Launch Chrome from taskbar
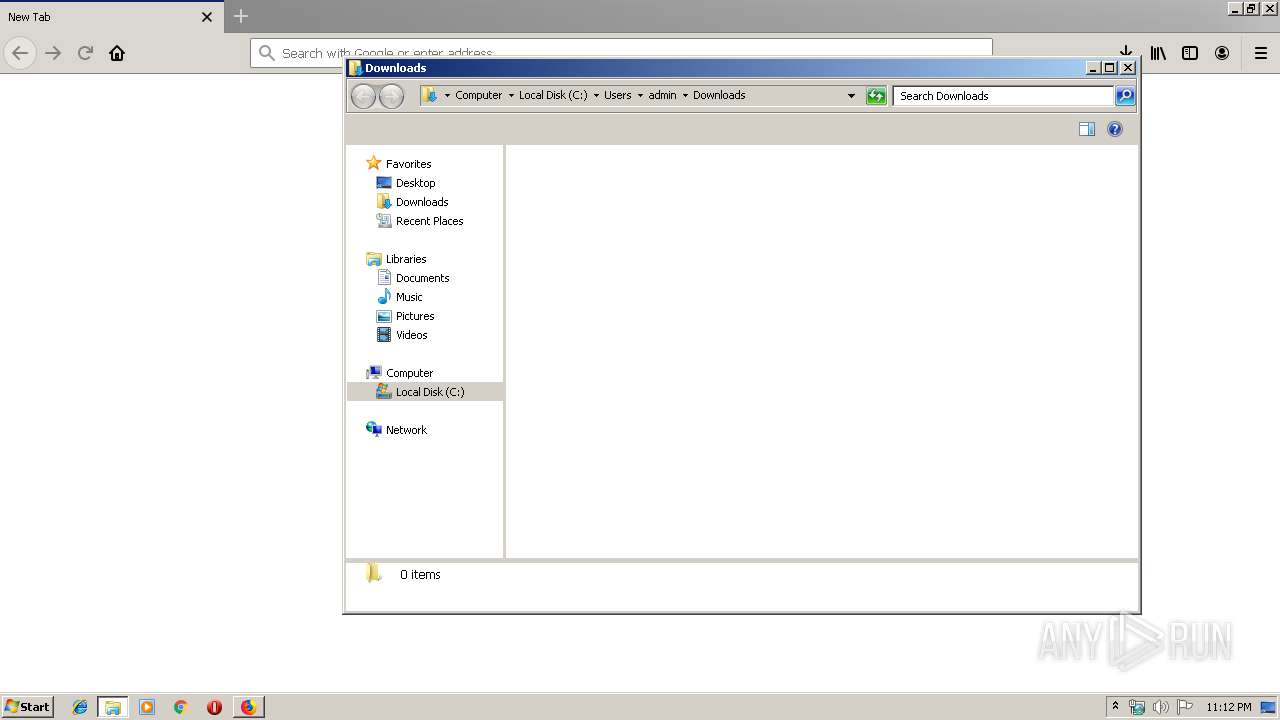Viewport: 1280px width, 720px height. click(181, 707)
